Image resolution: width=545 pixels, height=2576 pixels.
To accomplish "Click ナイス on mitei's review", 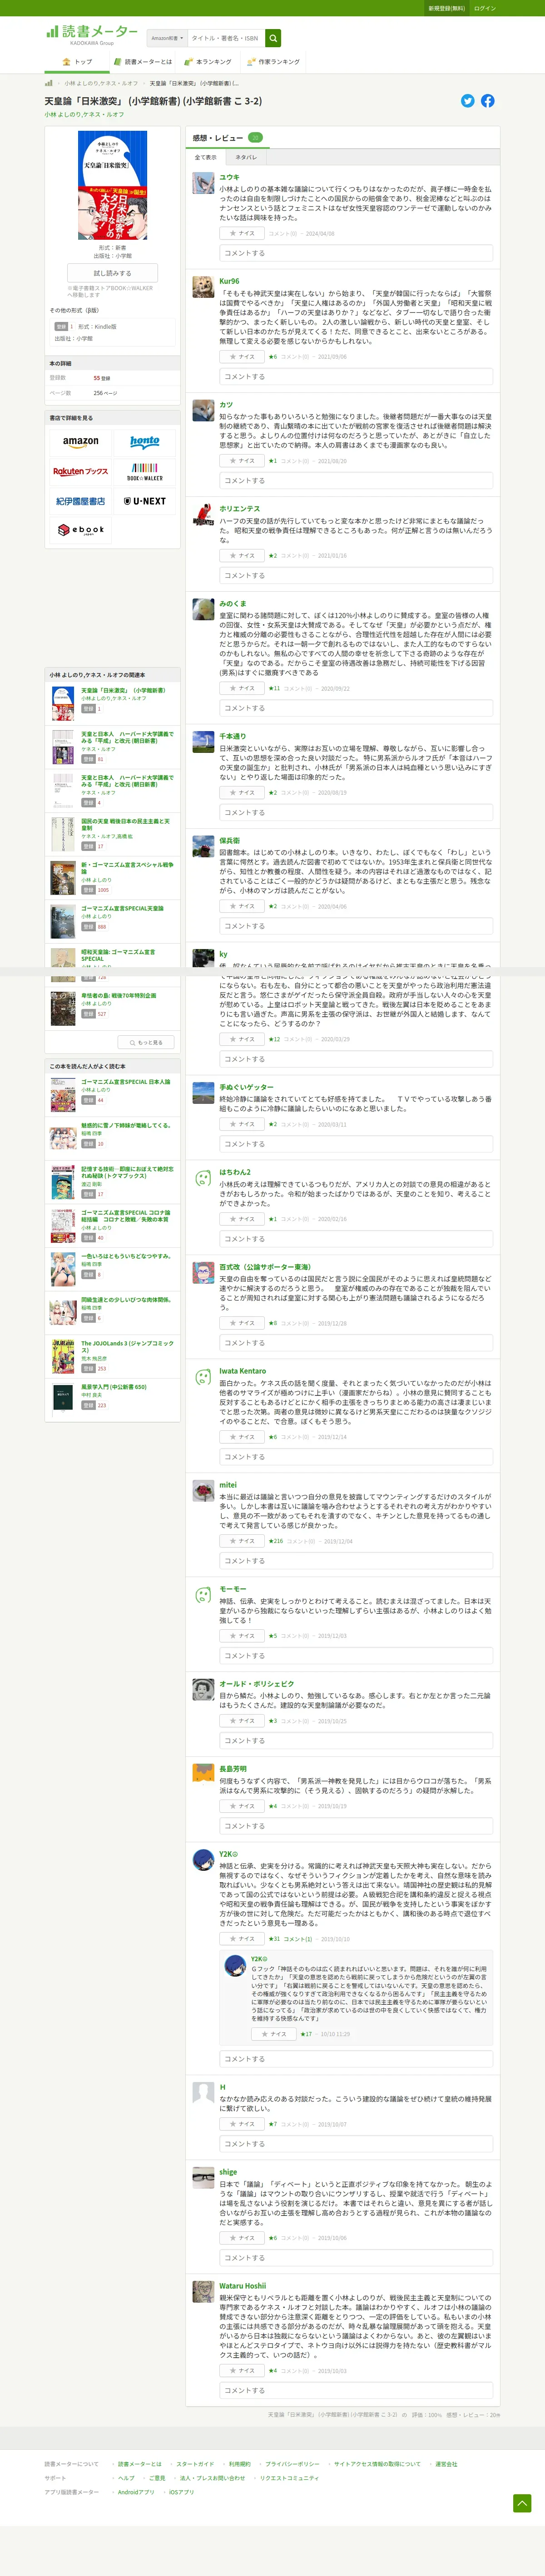I will point(241,1541).
